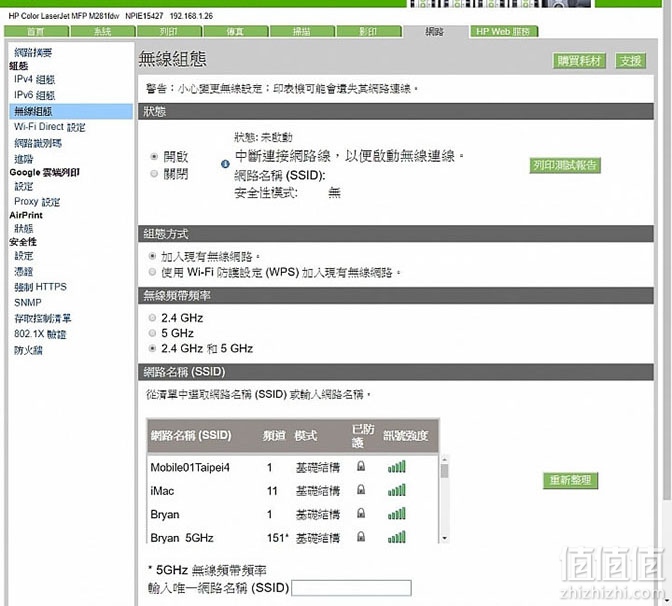Open 防火牆 in the sidebar
The height and width of the screenshot is (606, 672).
click(28, 350)
